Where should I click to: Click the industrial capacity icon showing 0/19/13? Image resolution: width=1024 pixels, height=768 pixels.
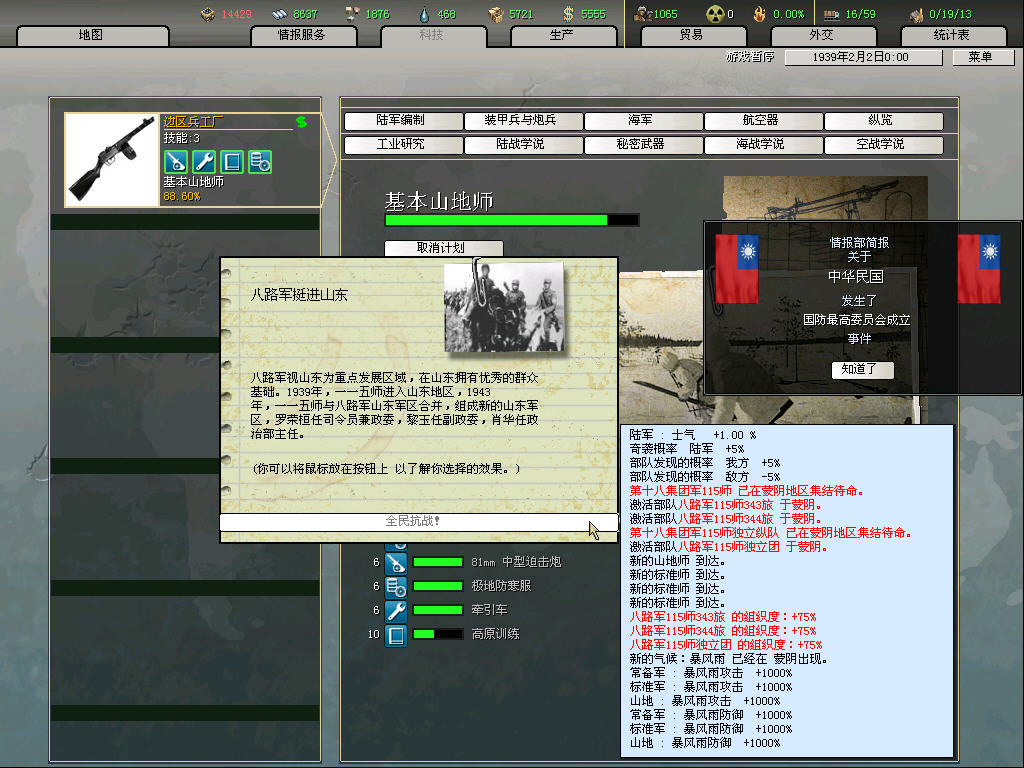pos(917,14)
